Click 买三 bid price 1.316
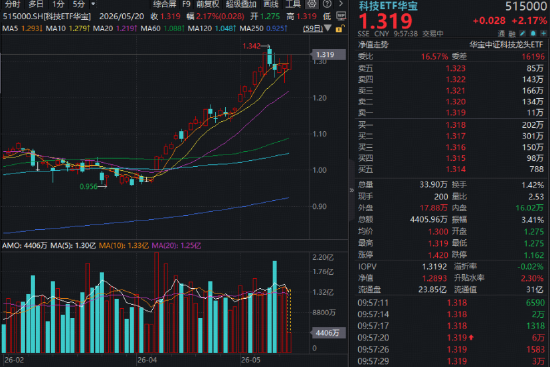 (x=455, y=147)
